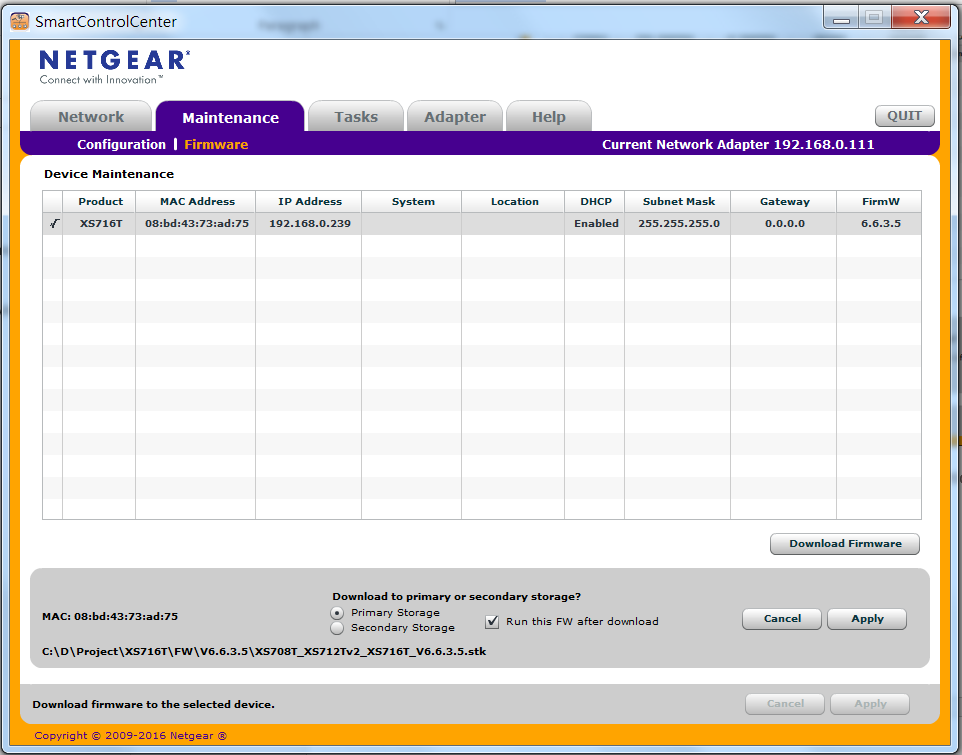Viewport: 962px width, 755px height.
Task: Click the Gateway column header
Action: click(784, 202)
